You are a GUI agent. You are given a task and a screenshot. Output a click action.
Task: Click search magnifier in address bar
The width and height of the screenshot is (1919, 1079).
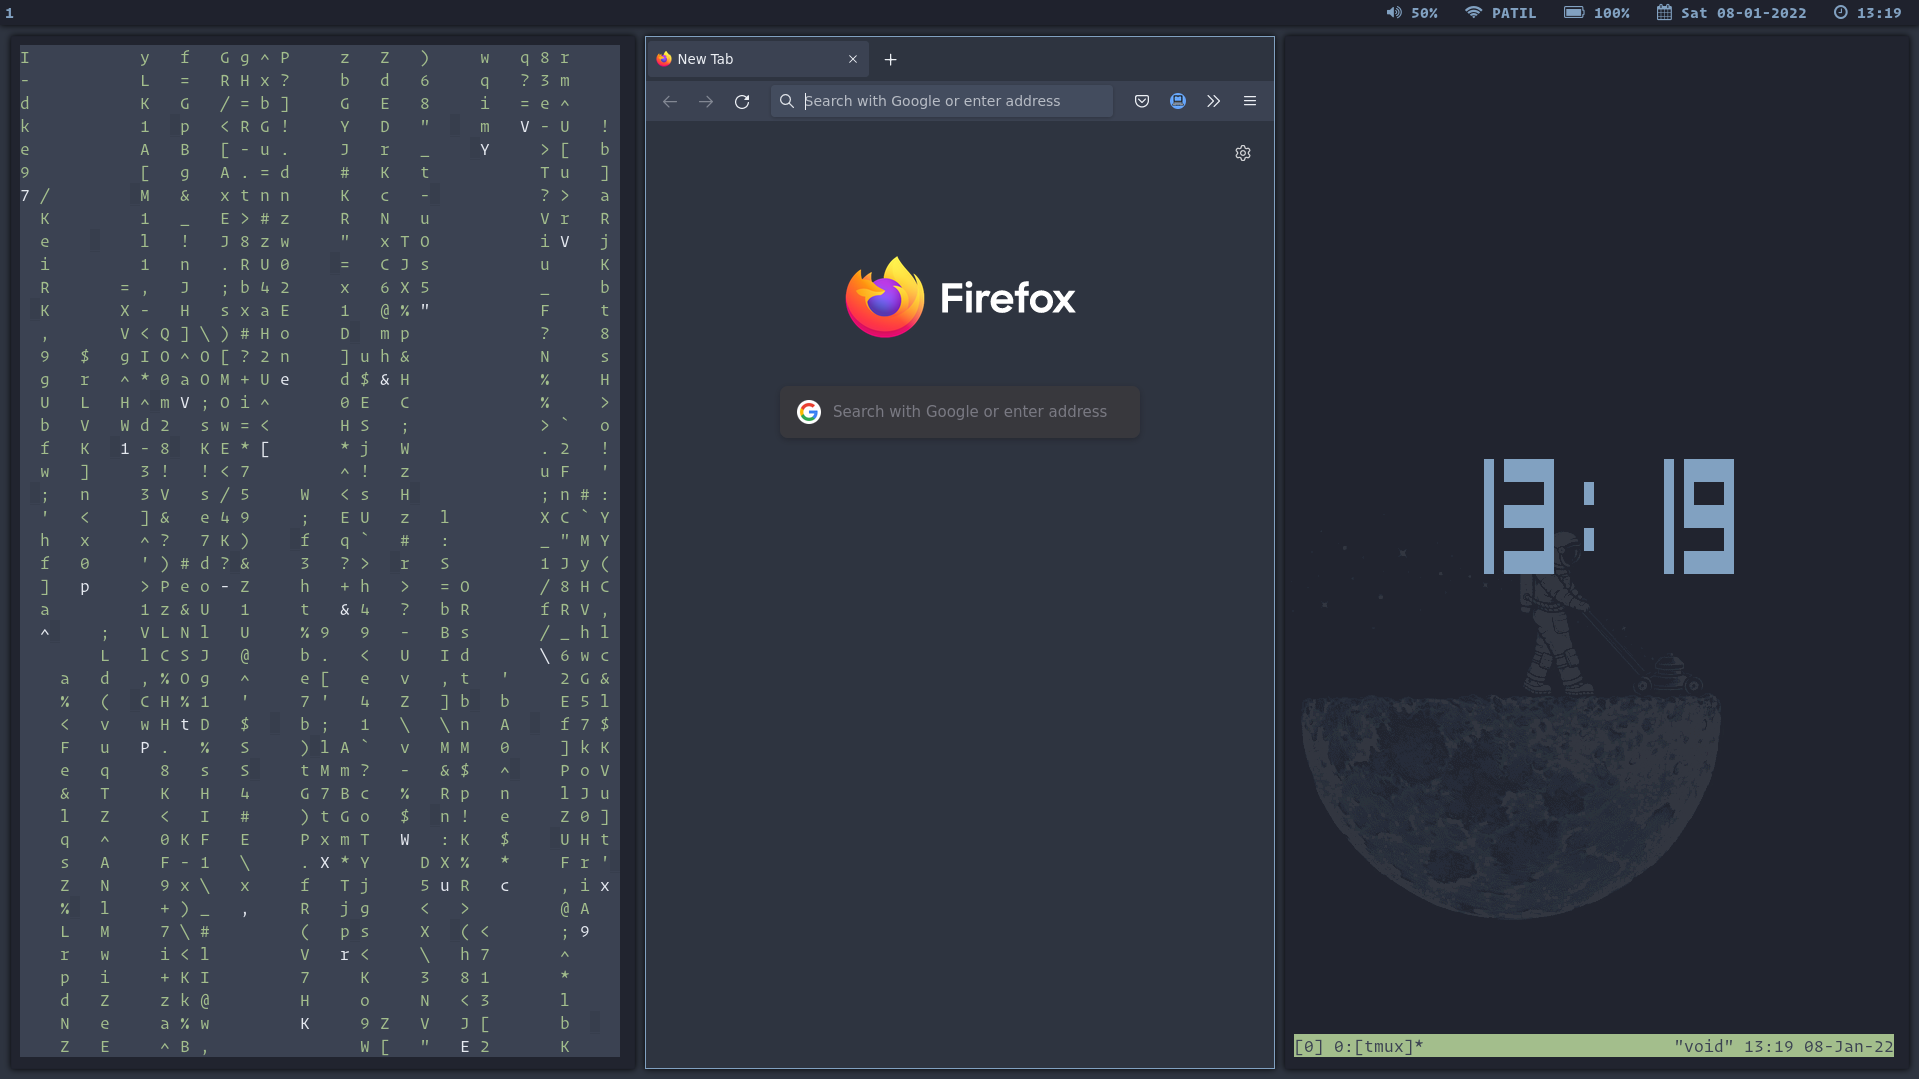click(787, 101)
